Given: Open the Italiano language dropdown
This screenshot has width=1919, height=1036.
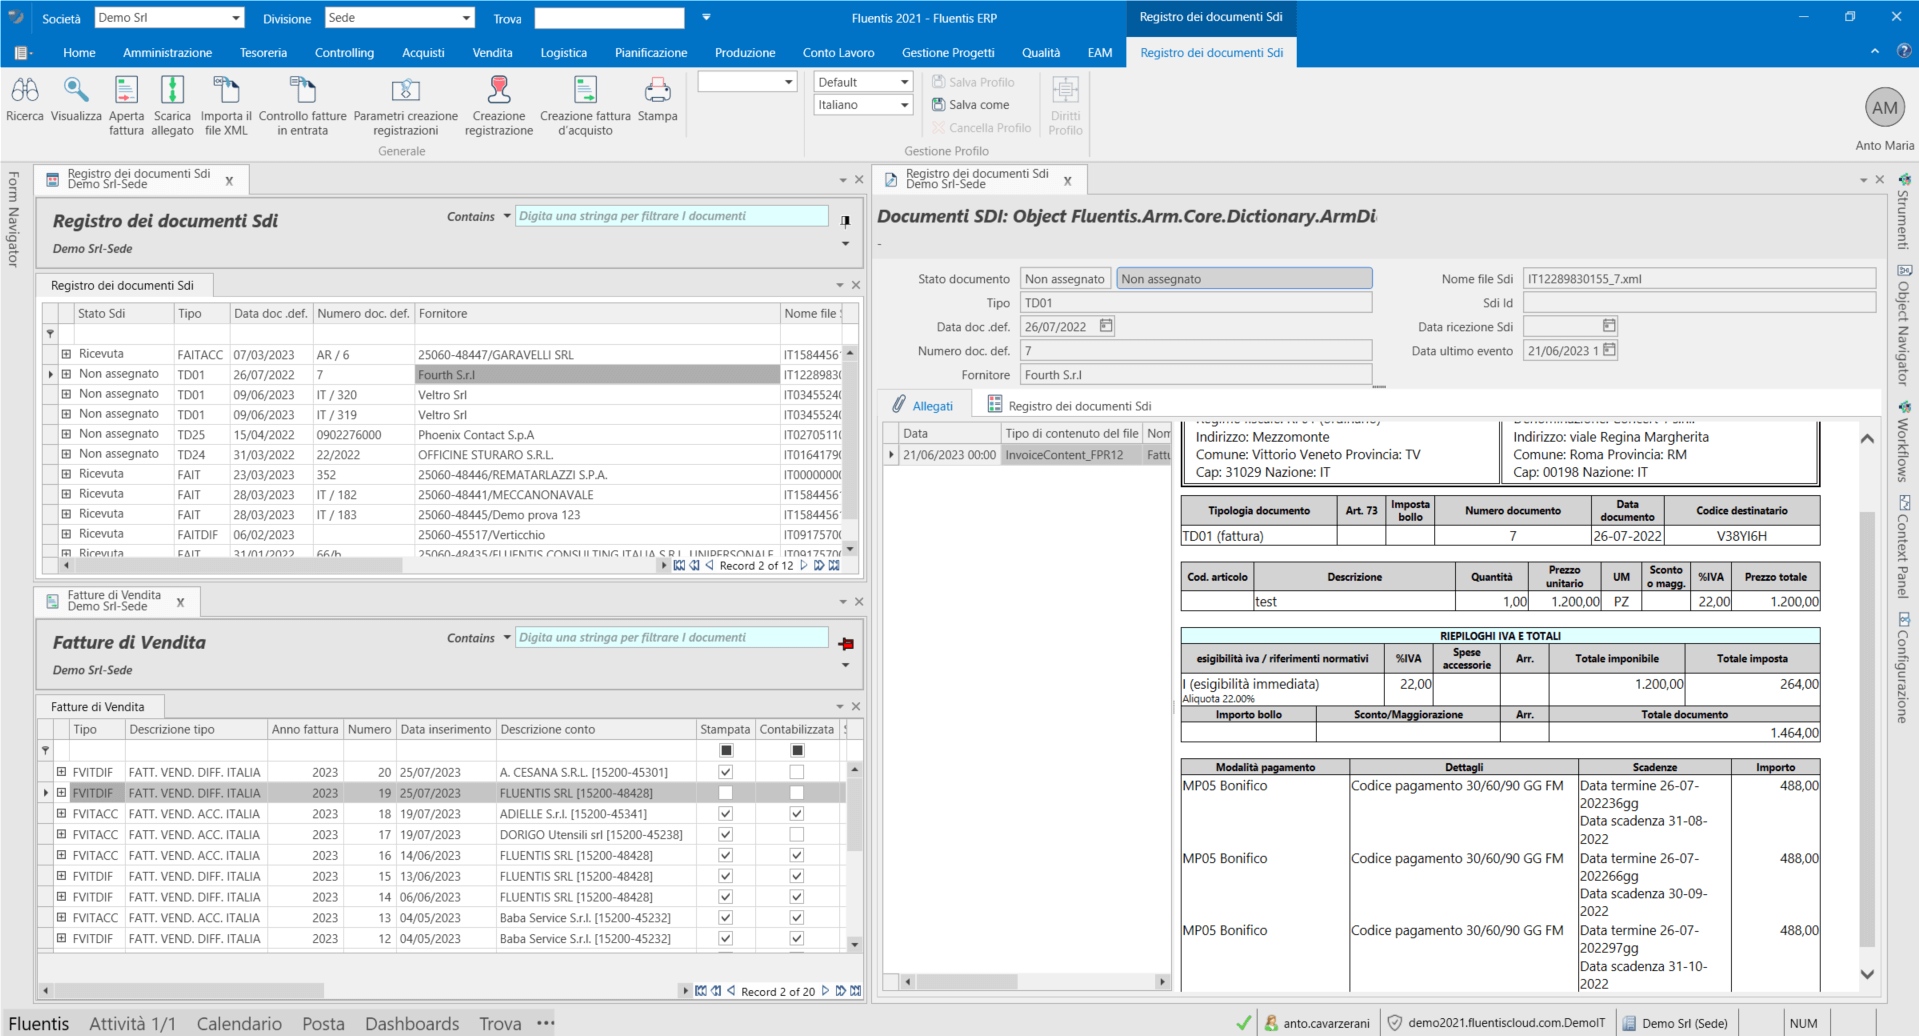Looking at the screenshot, I should (x=904, y=105).
